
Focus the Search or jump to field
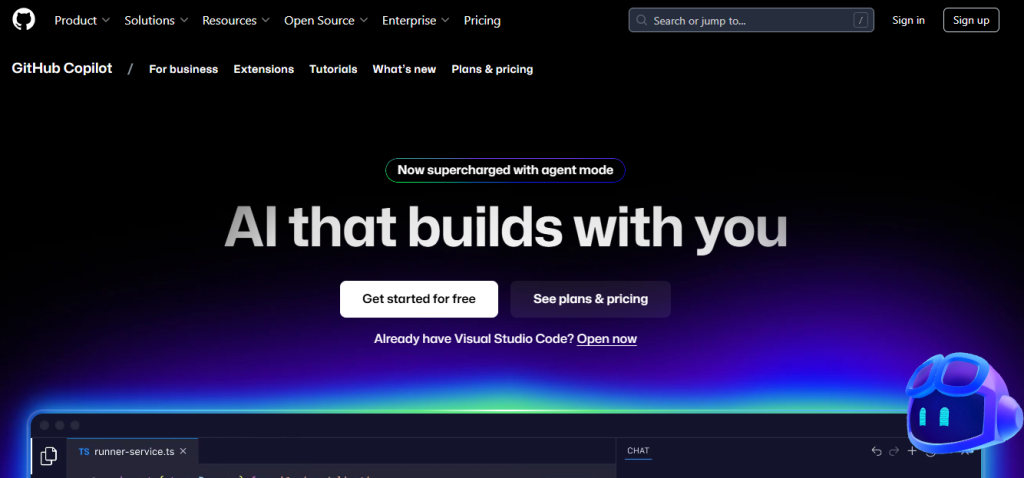coord(751,20)
